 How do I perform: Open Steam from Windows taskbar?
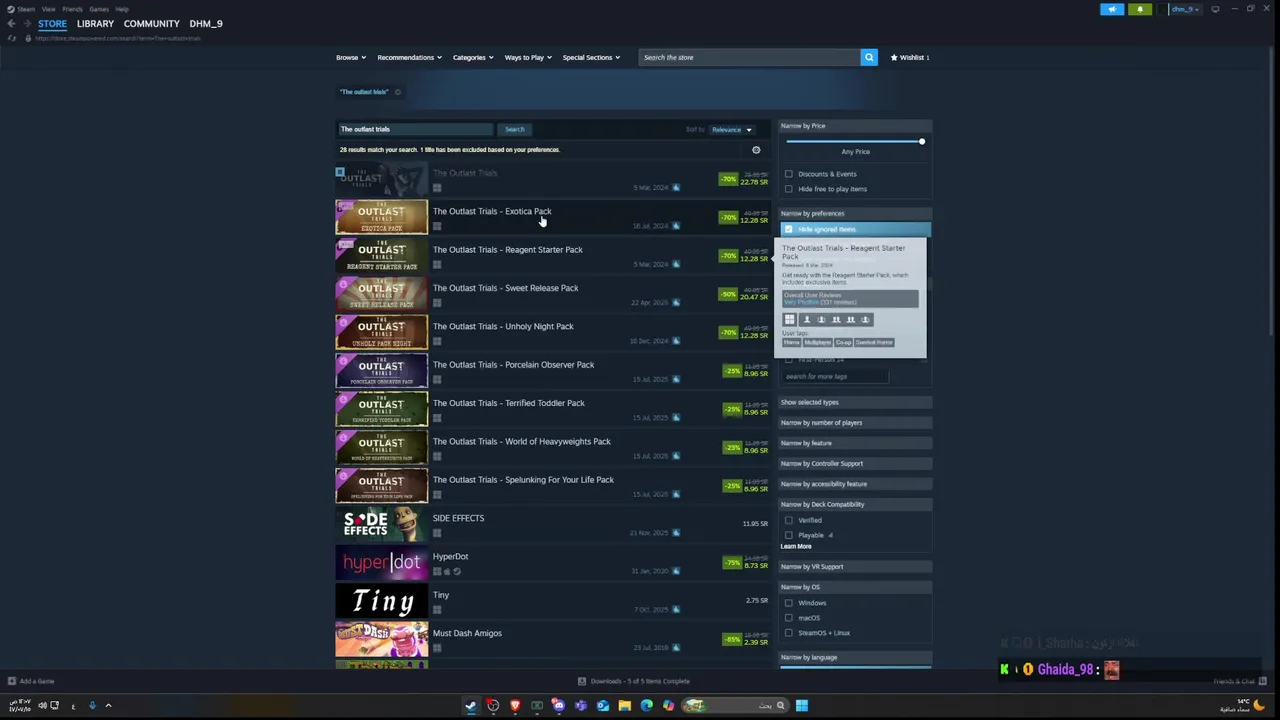471,705
